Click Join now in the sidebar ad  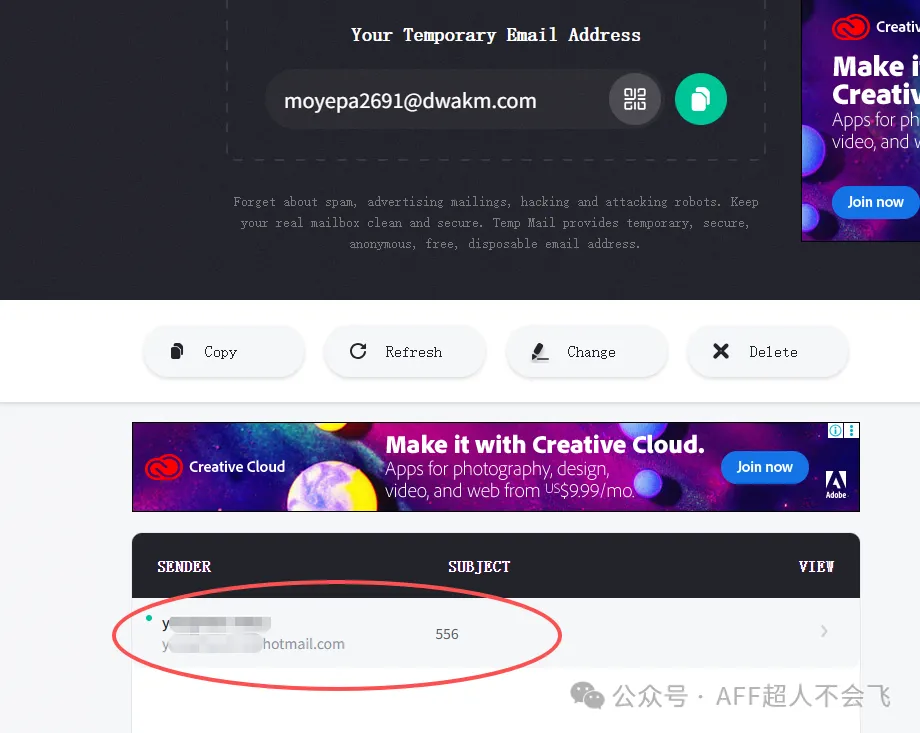[875, 202]
